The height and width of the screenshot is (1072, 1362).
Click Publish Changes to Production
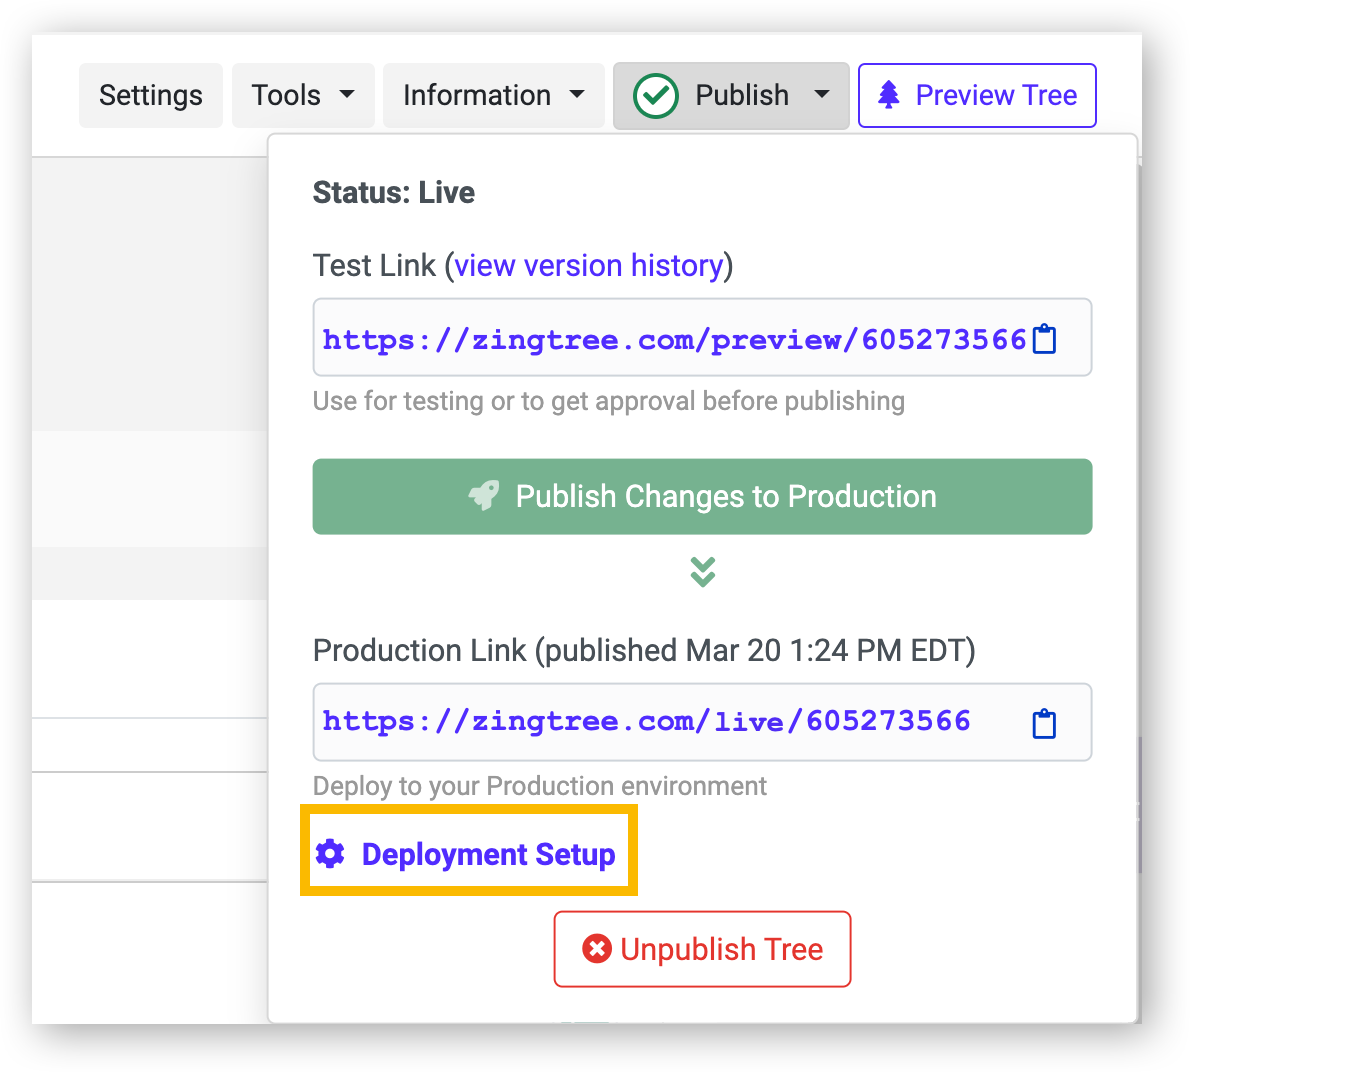702,496
